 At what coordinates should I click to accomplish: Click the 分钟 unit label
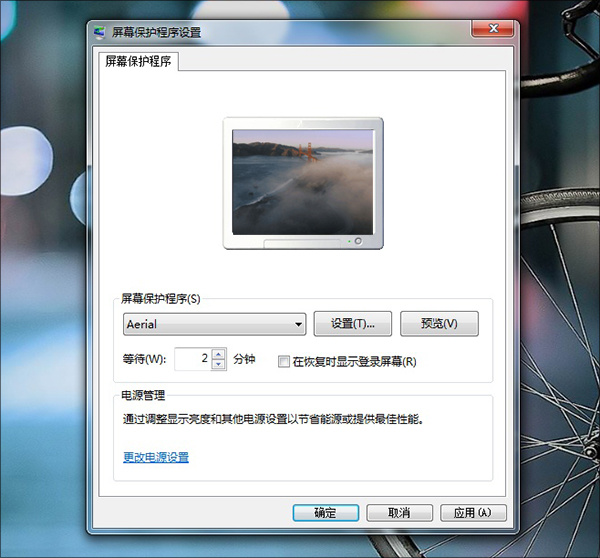[x=244, y=359]
